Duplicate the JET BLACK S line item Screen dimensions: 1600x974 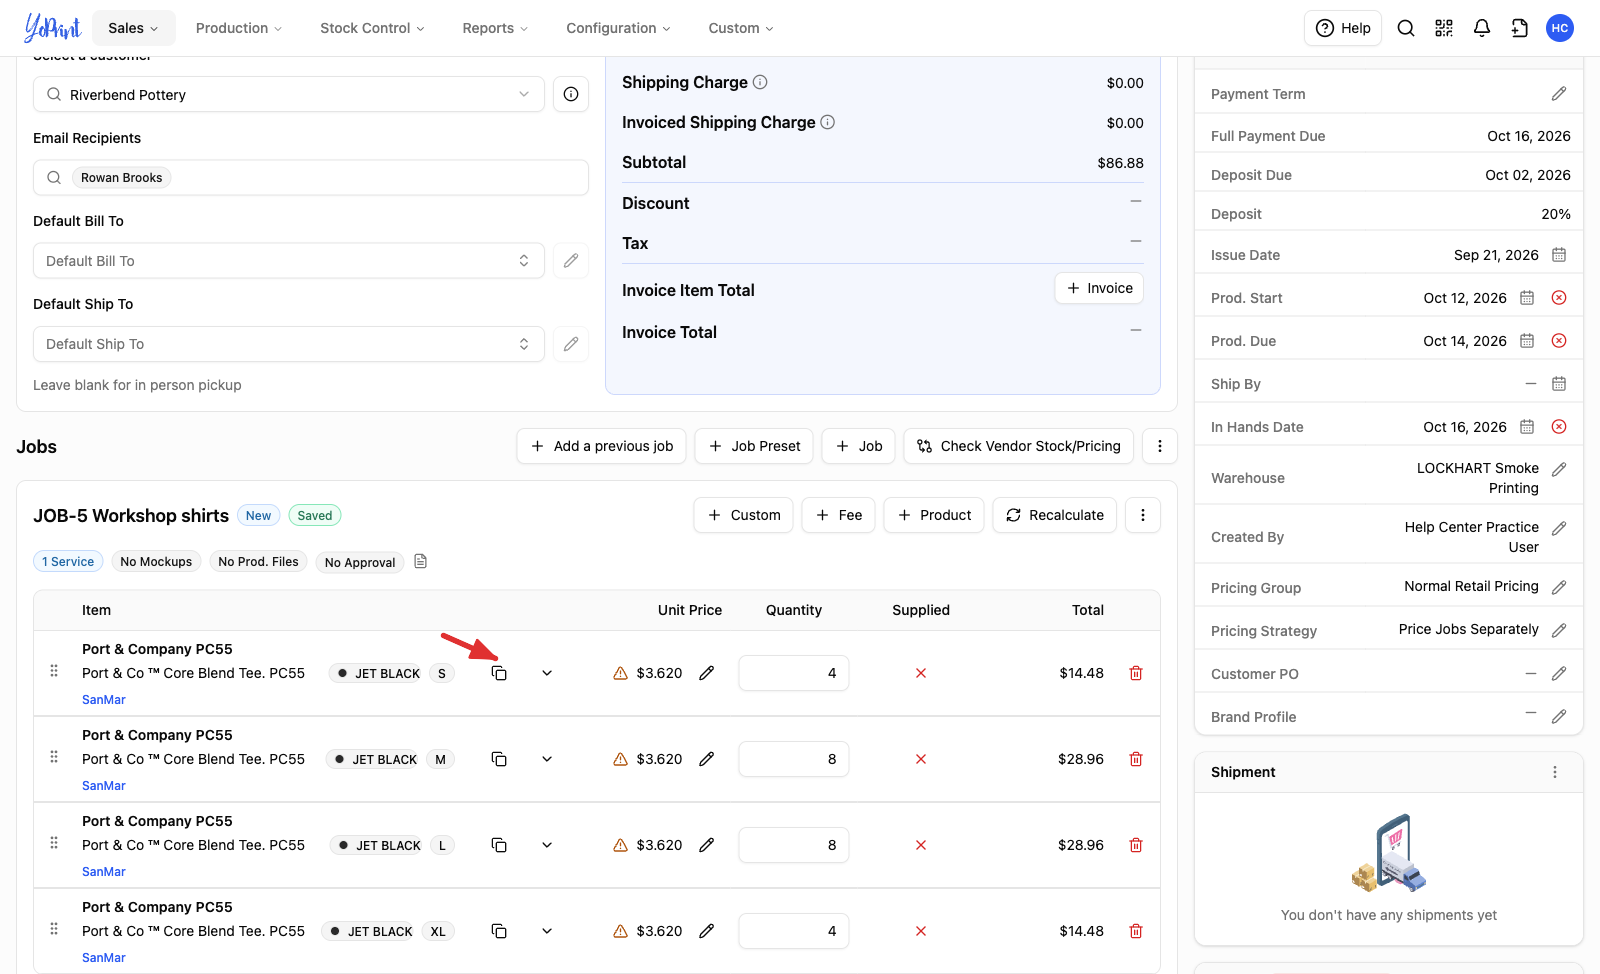499,673
